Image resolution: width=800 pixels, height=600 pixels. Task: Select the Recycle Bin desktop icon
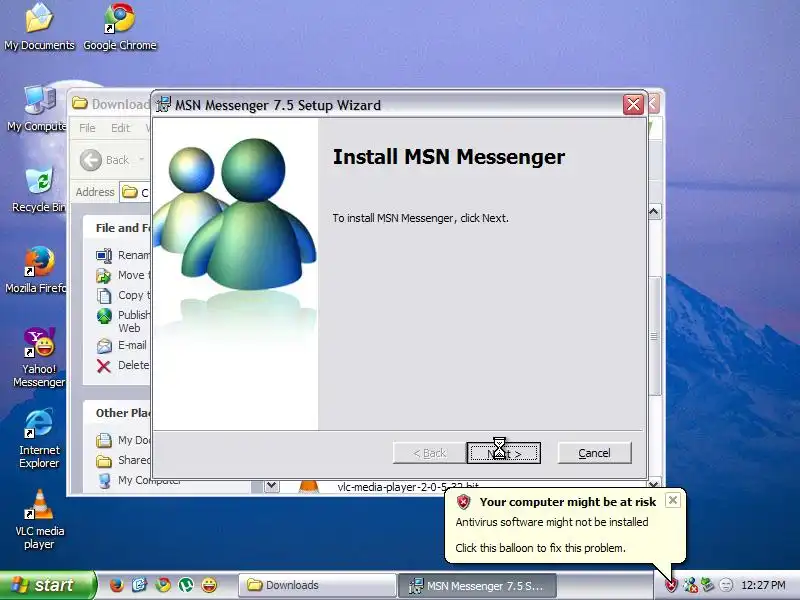tap(39, 189)
